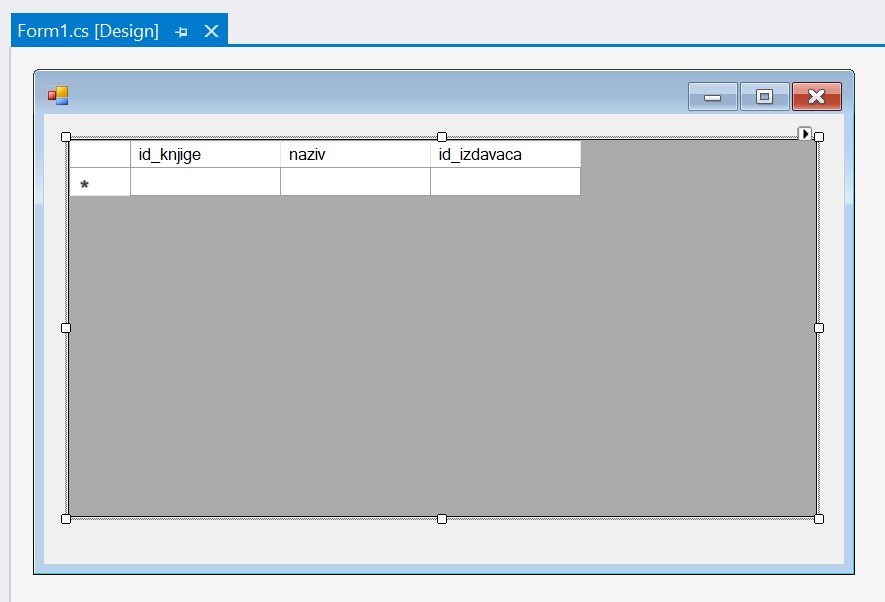
Task: Click the middle-left resize handle of the grid
Action: [66, 327]
